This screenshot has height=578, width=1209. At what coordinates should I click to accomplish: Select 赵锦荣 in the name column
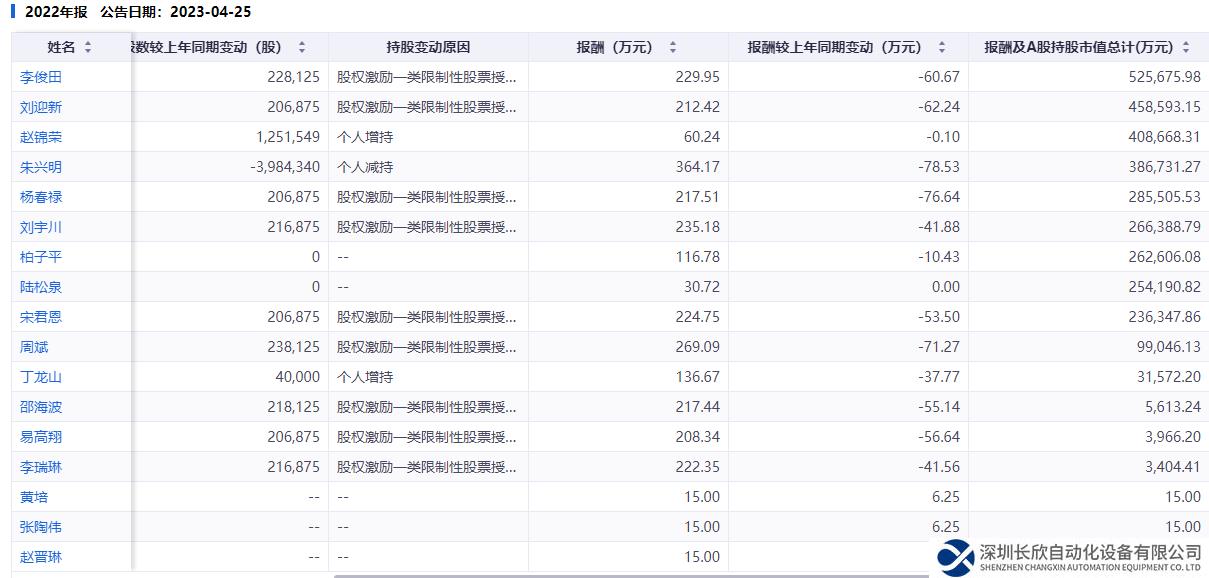tap(41, 137)
